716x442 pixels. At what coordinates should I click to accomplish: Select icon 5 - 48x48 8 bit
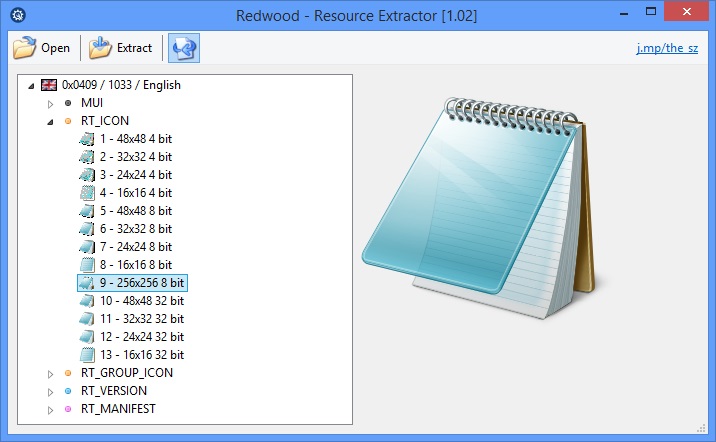click(x=135, y=211)
